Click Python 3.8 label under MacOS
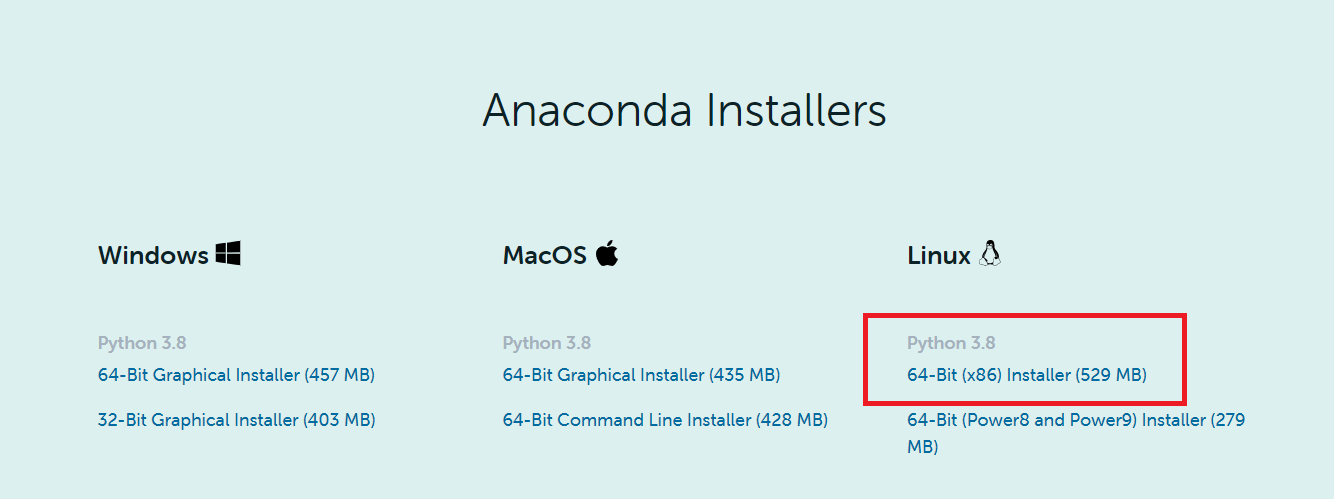Screen dimensions: 1334x499 546,343
